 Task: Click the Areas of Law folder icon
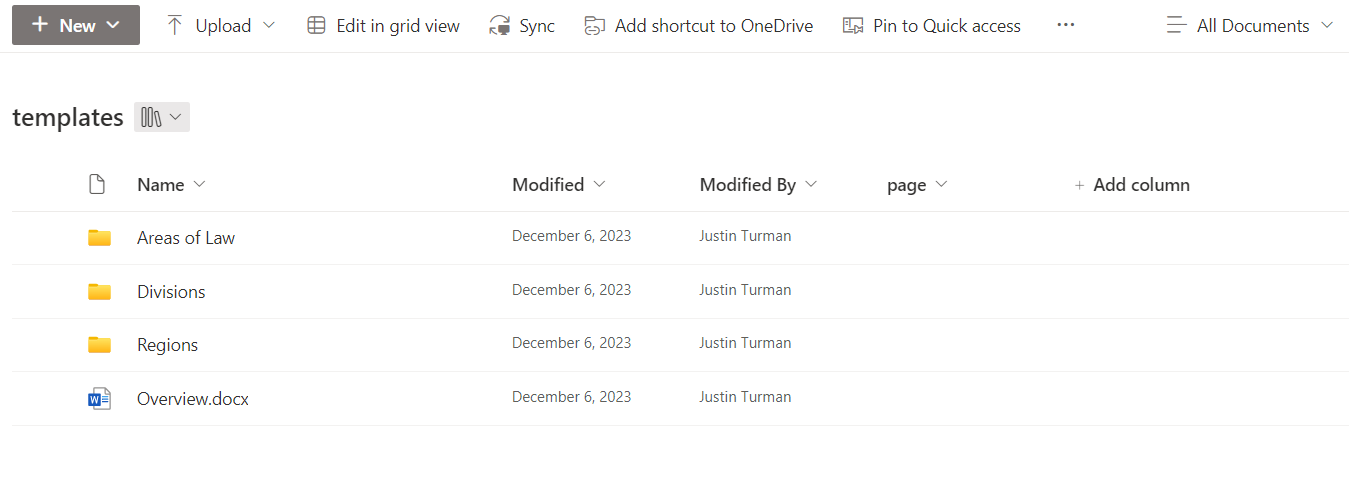pyautogui.click(x=99, y=238)
